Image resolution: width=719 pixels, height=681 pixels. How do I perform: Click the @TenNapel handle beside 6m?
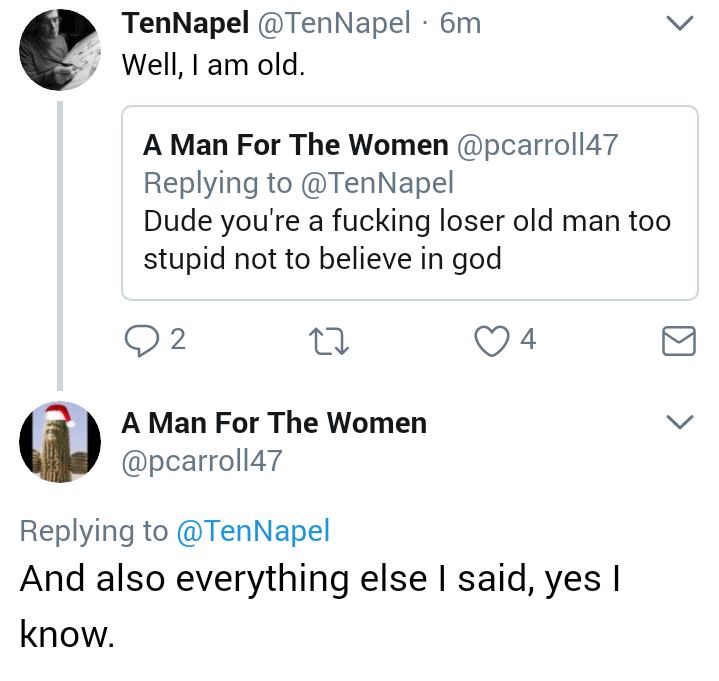click(334, 23)
